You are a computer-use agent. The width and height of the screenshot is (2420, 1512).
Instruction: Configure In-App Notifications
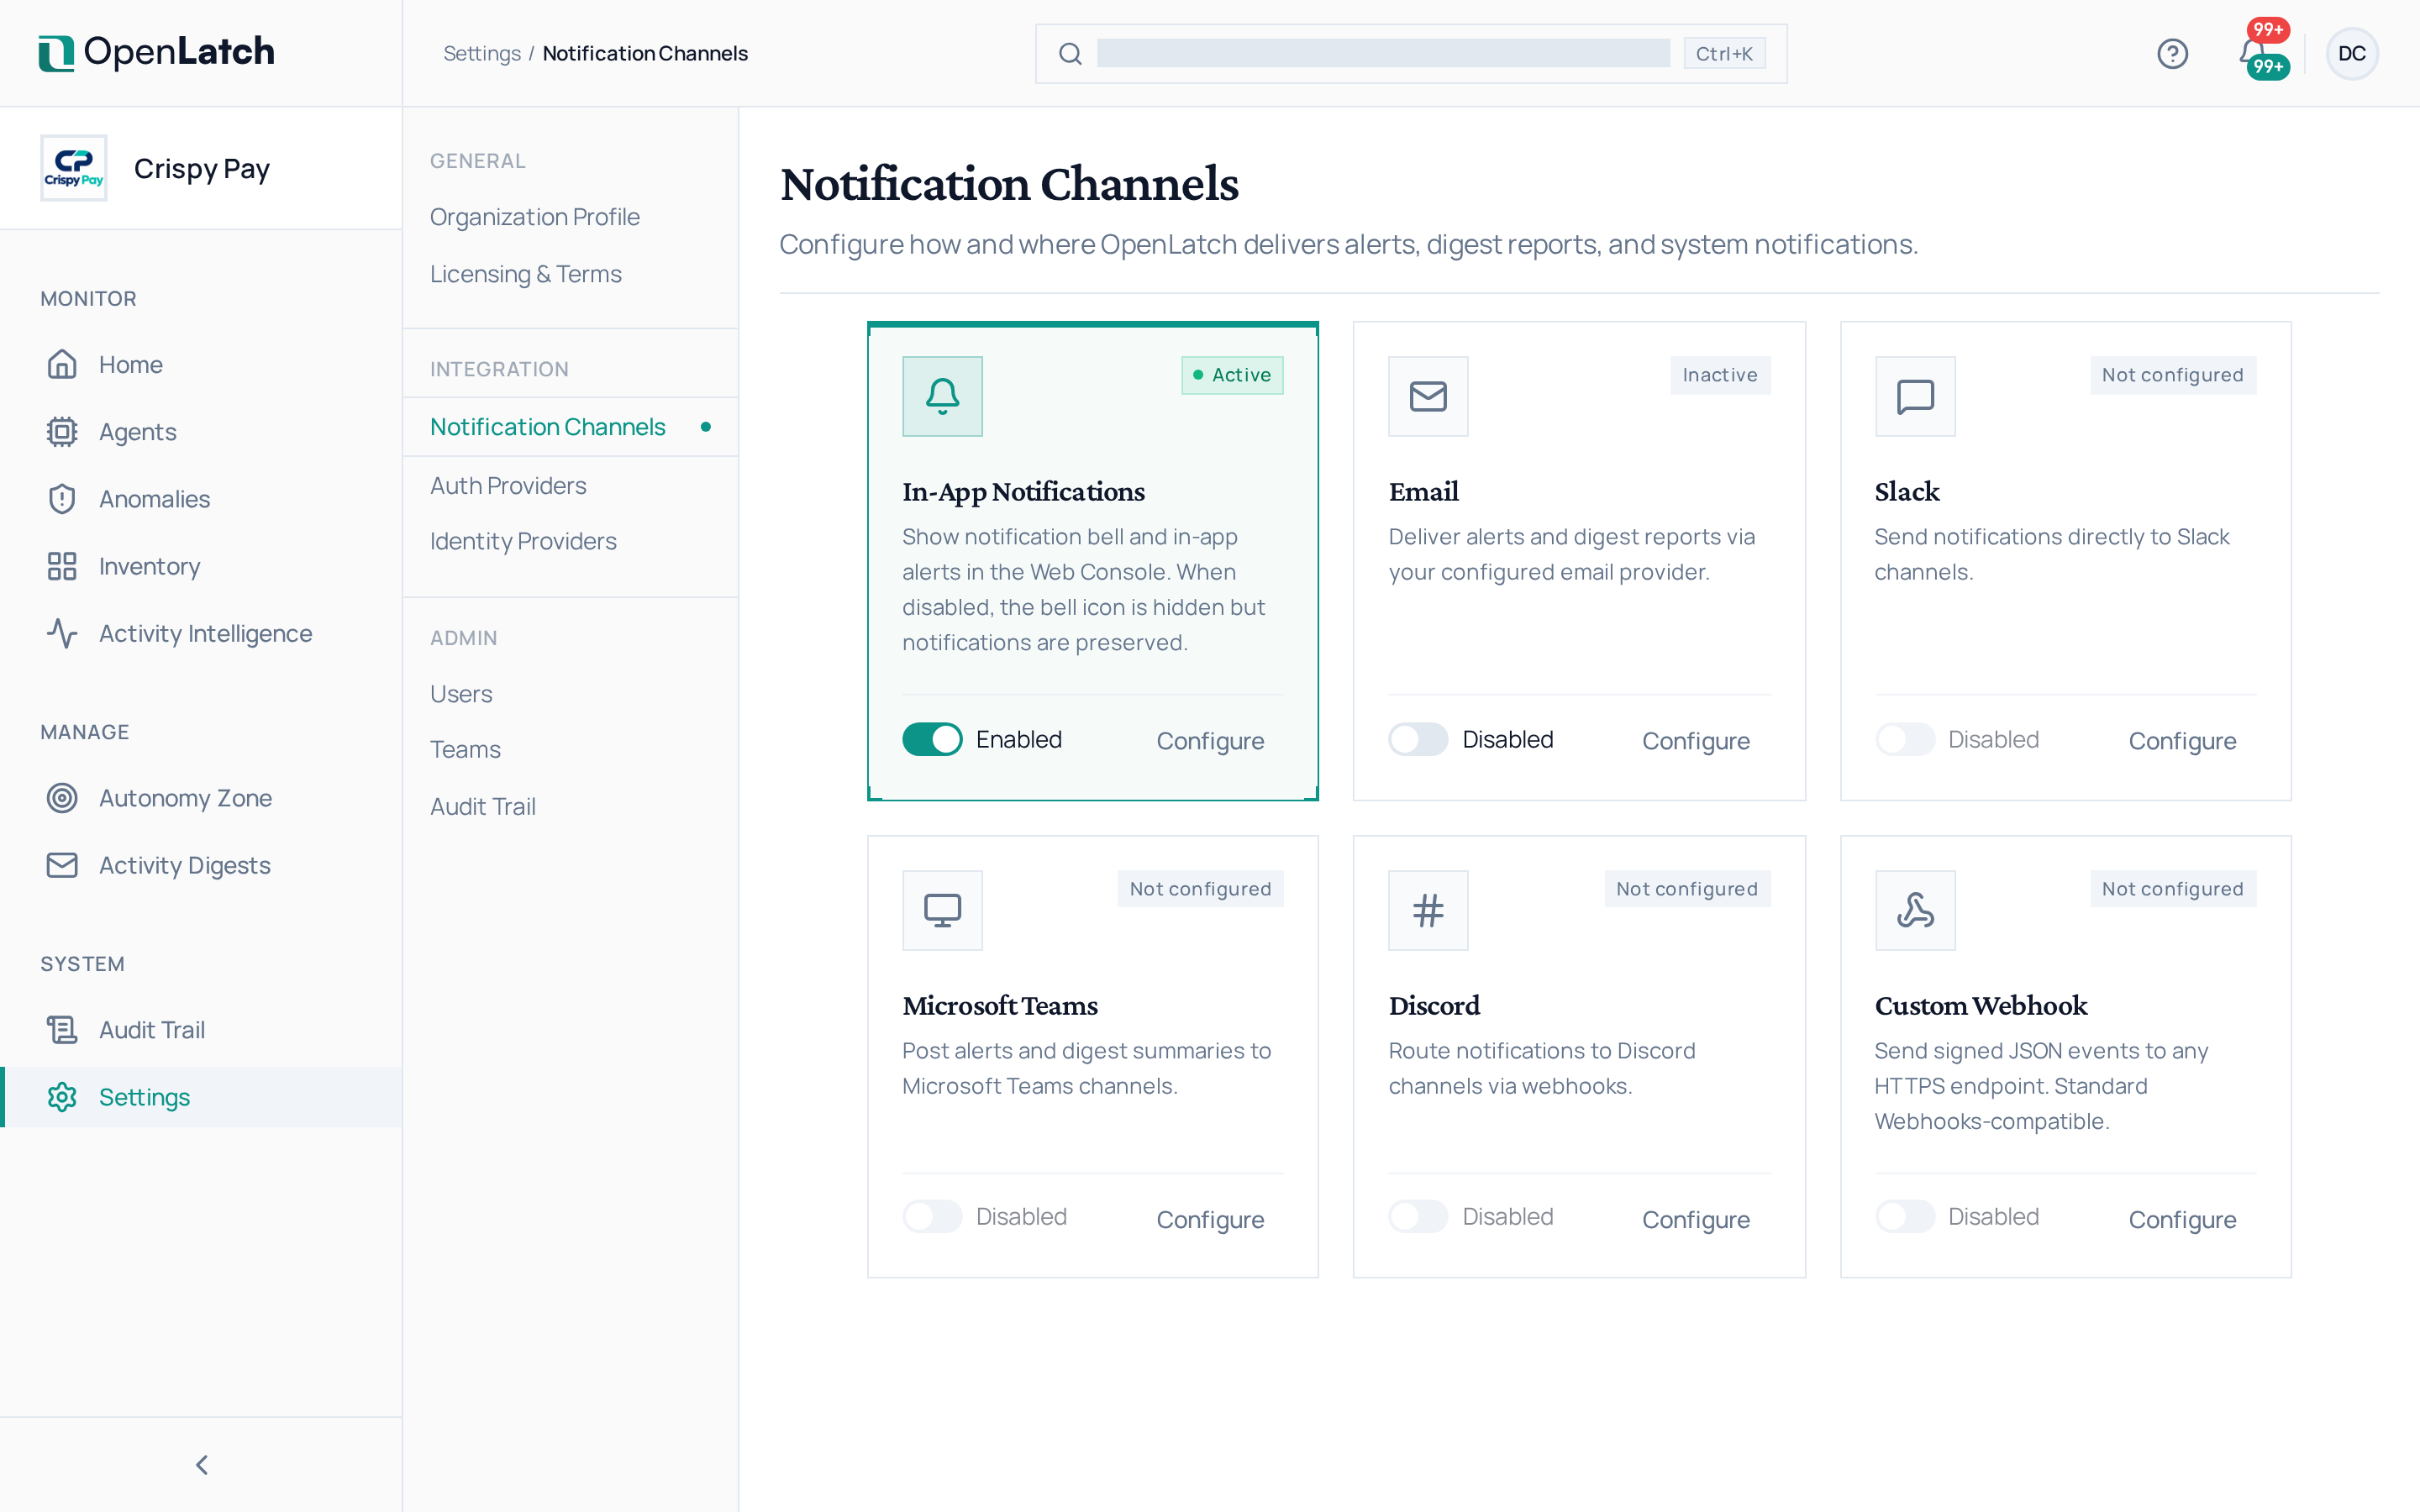tap(1210, 741)
